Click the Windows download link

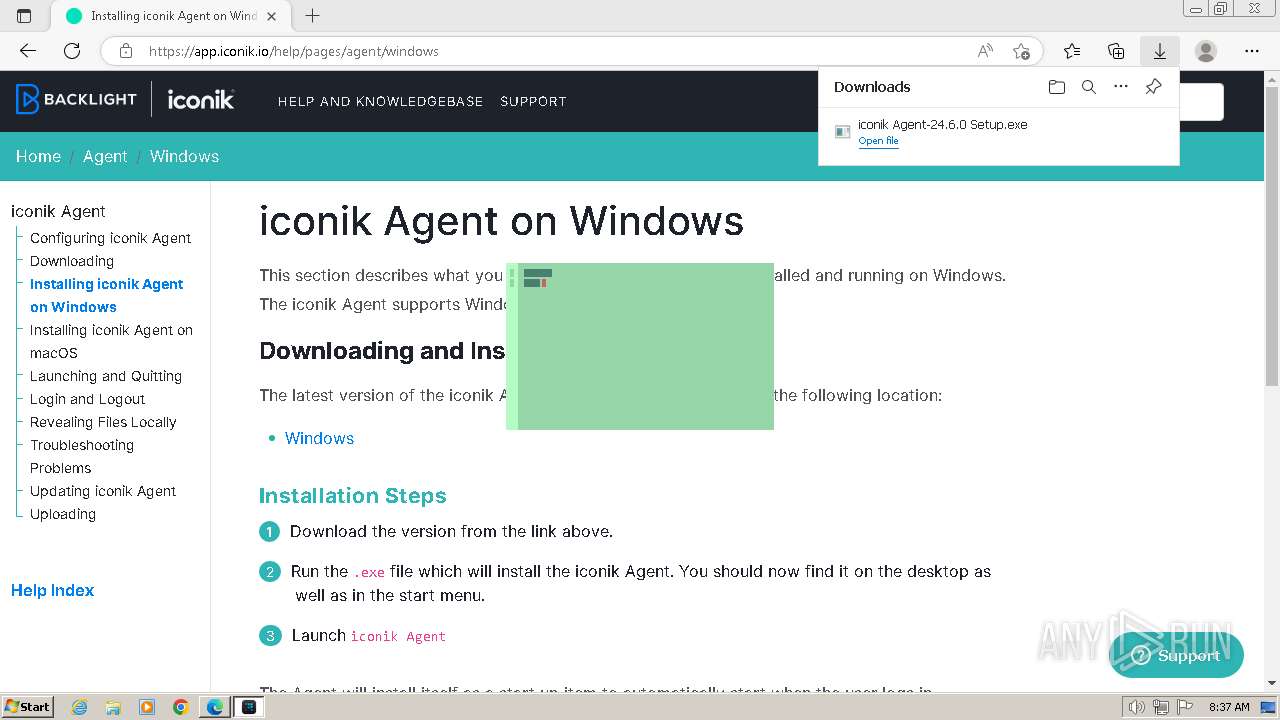click(x=319, y=438)
